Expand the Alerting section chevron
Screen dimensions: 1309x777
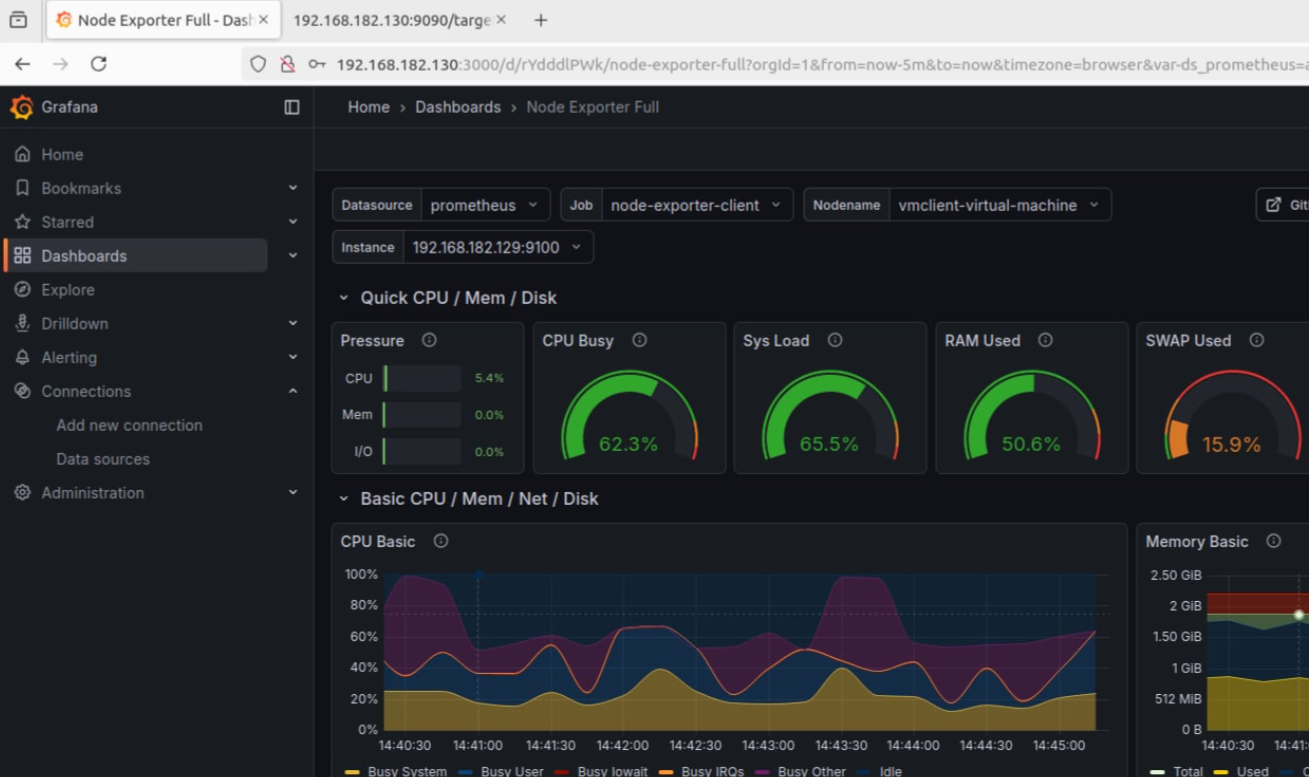click(293, 357)
